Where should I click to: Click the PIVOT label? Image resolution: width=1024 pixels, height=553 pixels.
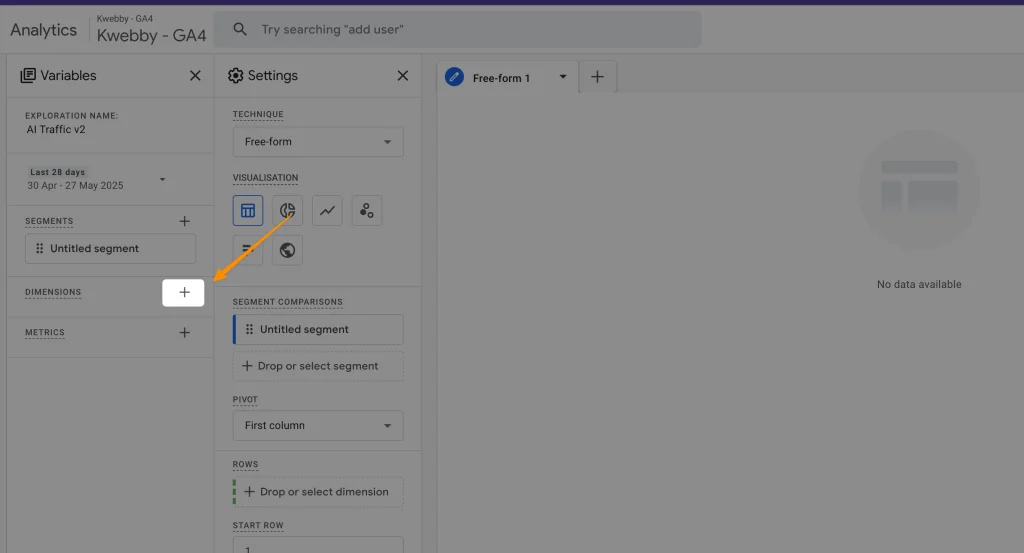(245, 400)
